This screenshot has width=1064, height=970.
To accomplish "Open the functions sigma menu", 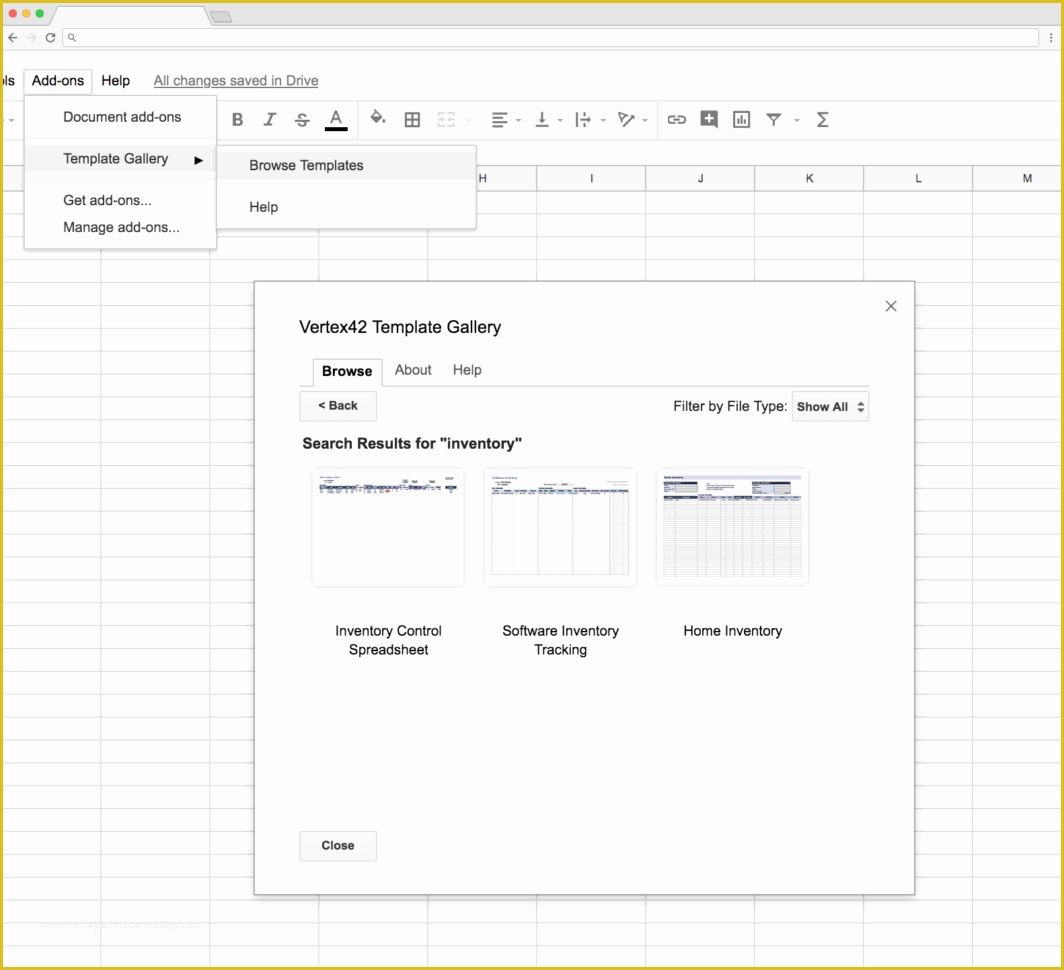I will 822,119.
